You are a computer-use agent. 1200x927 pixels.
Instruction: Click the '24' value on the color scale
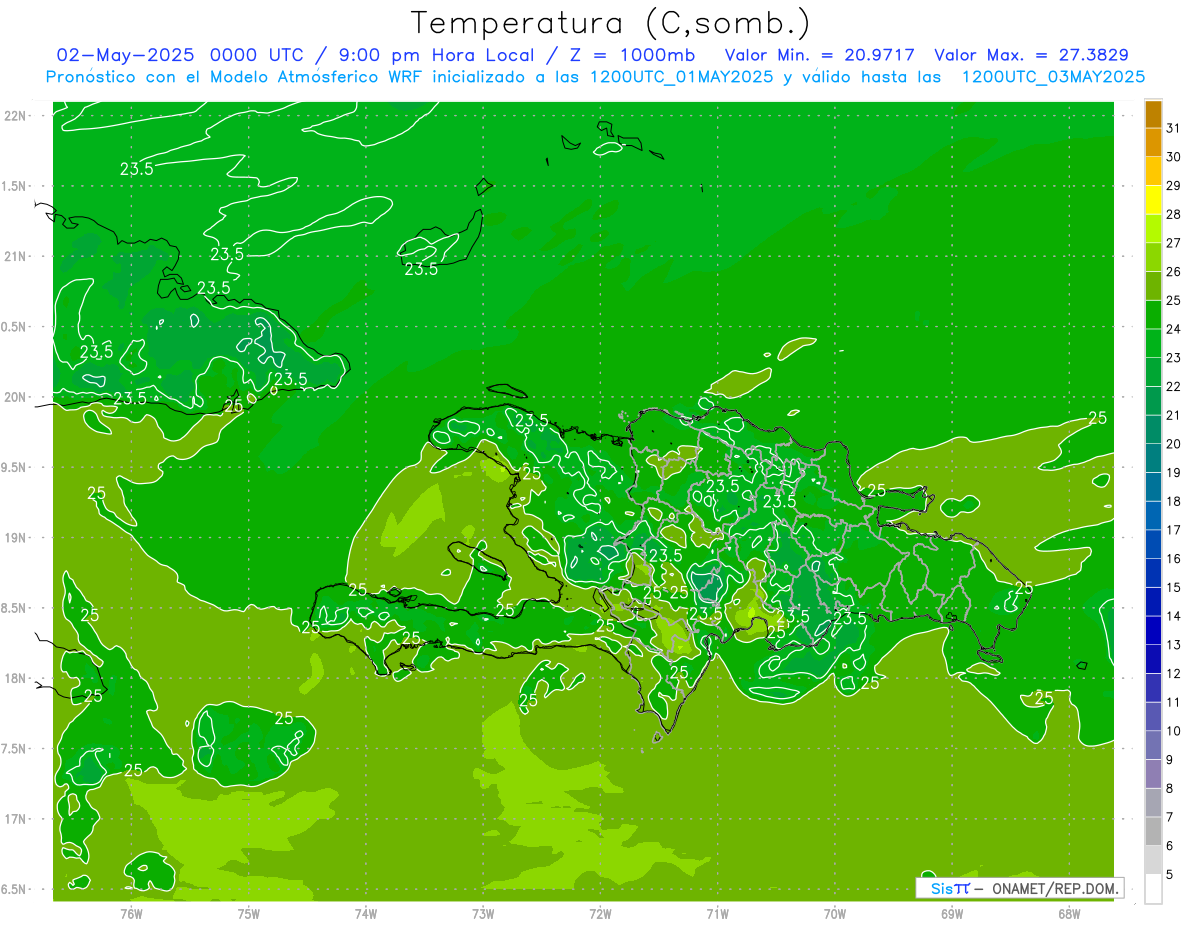coord(1174,329)
